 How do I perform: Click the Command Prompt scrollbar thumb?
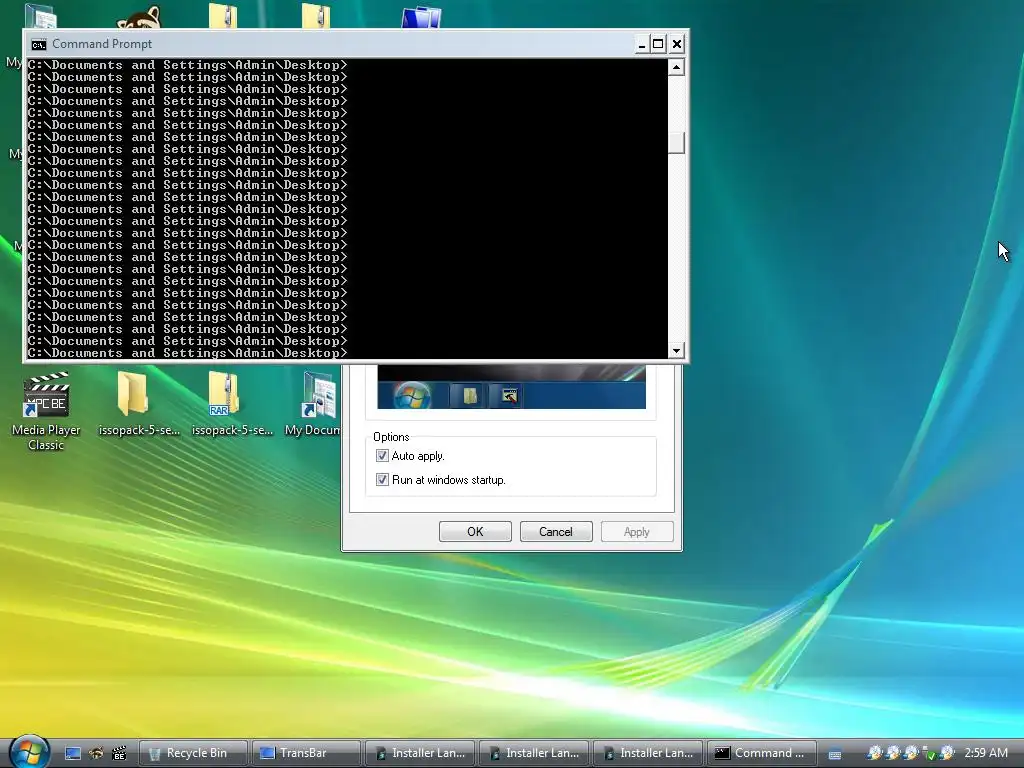click(676, 142)
